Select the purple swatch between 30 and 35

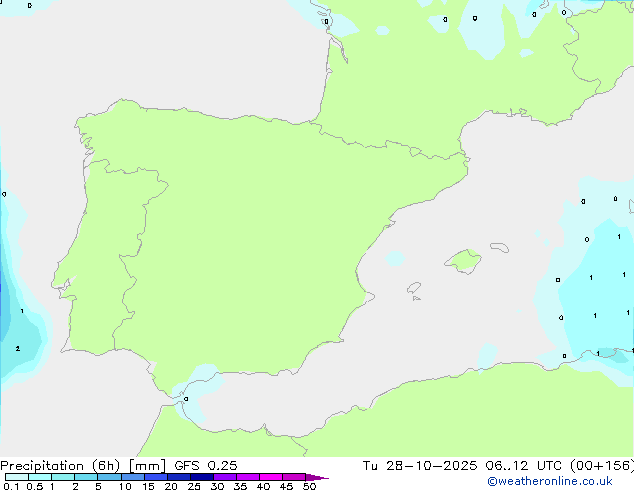pos(224,477)
